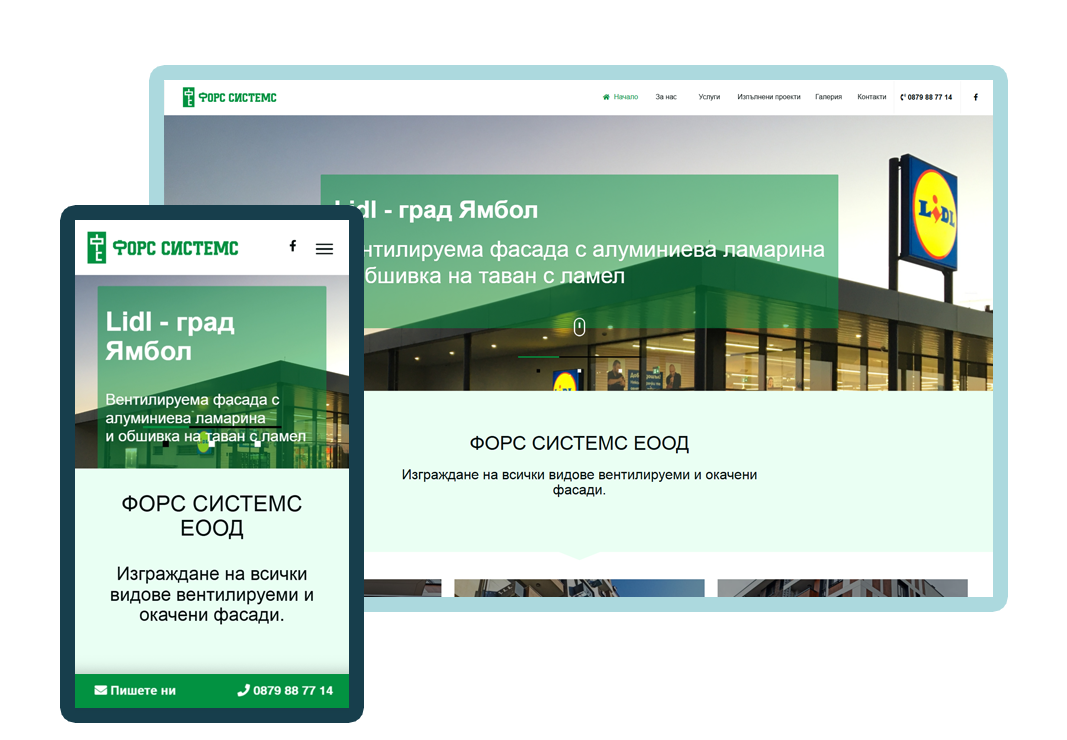
Task: Click the Lidl - град Ямбол mobile slide title
Action: (x=170, y=336)
